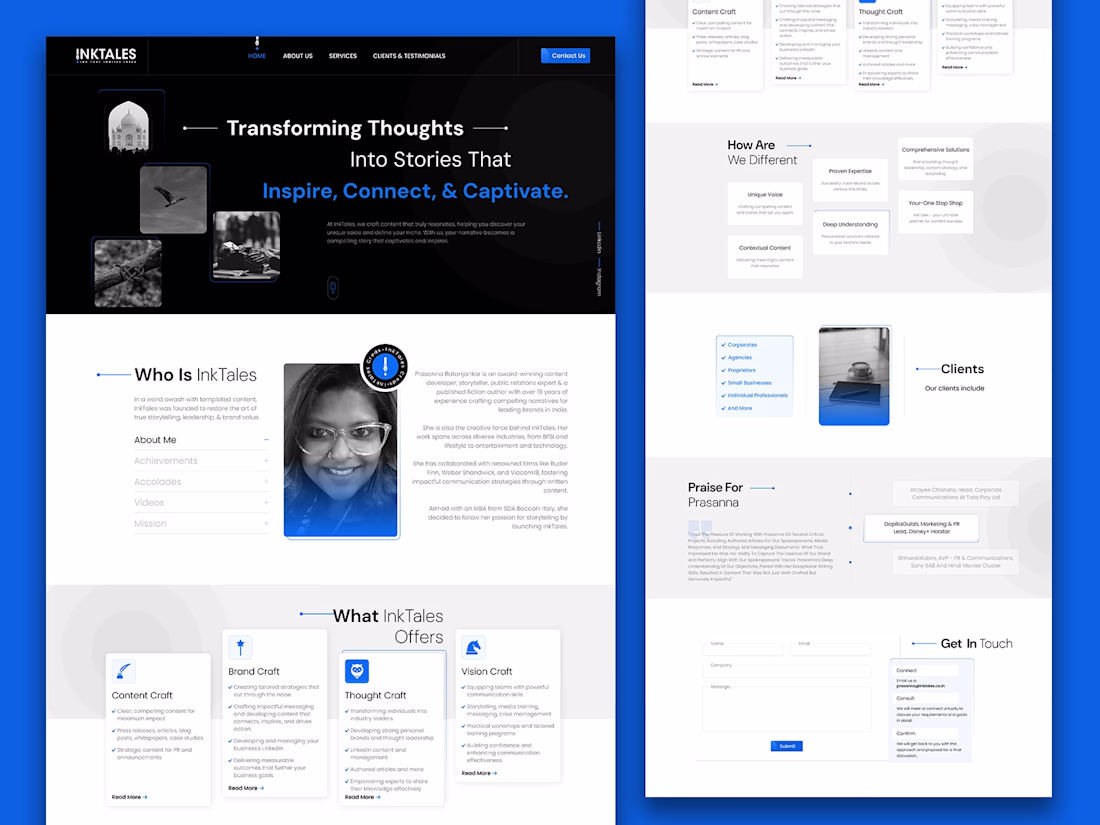The image size is (1100, 825).
Task: Click Read More on Content Craft card
Action: 129,797
